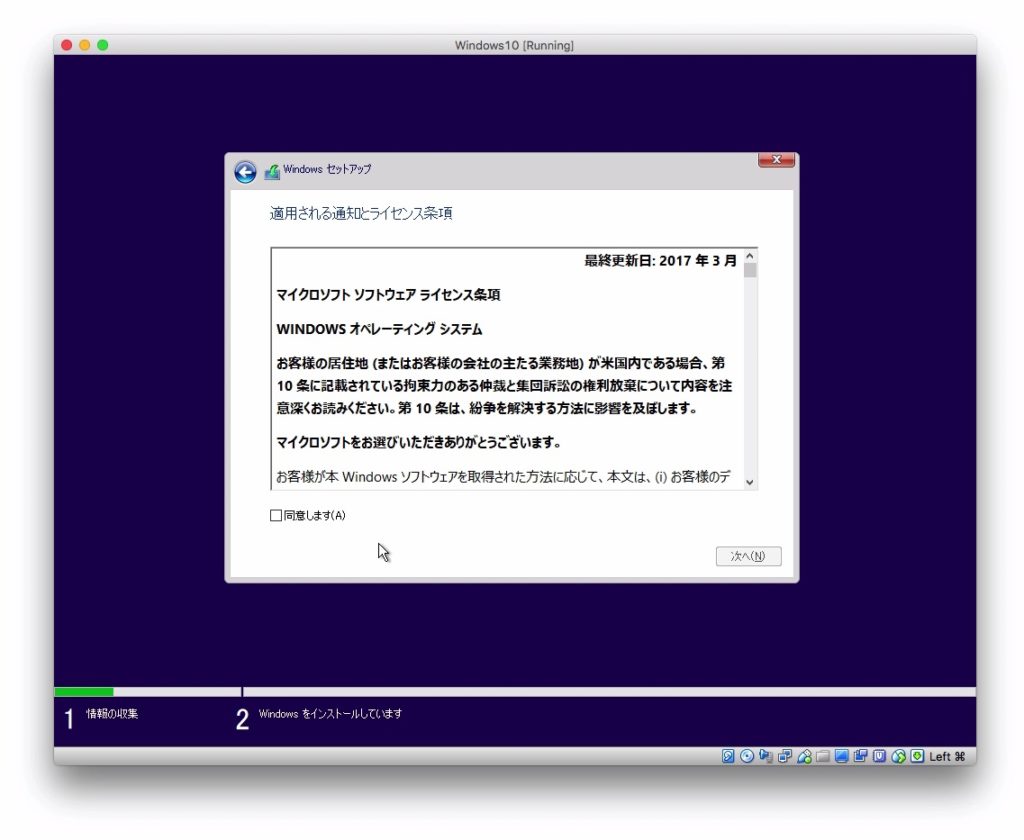Click the Windows をインストールしています step label
The image size is (1024, 840).
330,714
